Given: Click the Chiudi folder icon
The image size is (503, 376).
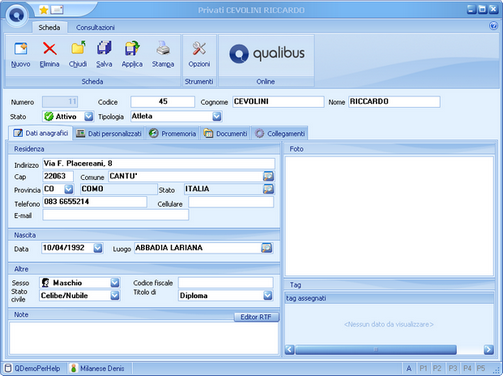Looking at the screenshot, I should 78,48.
